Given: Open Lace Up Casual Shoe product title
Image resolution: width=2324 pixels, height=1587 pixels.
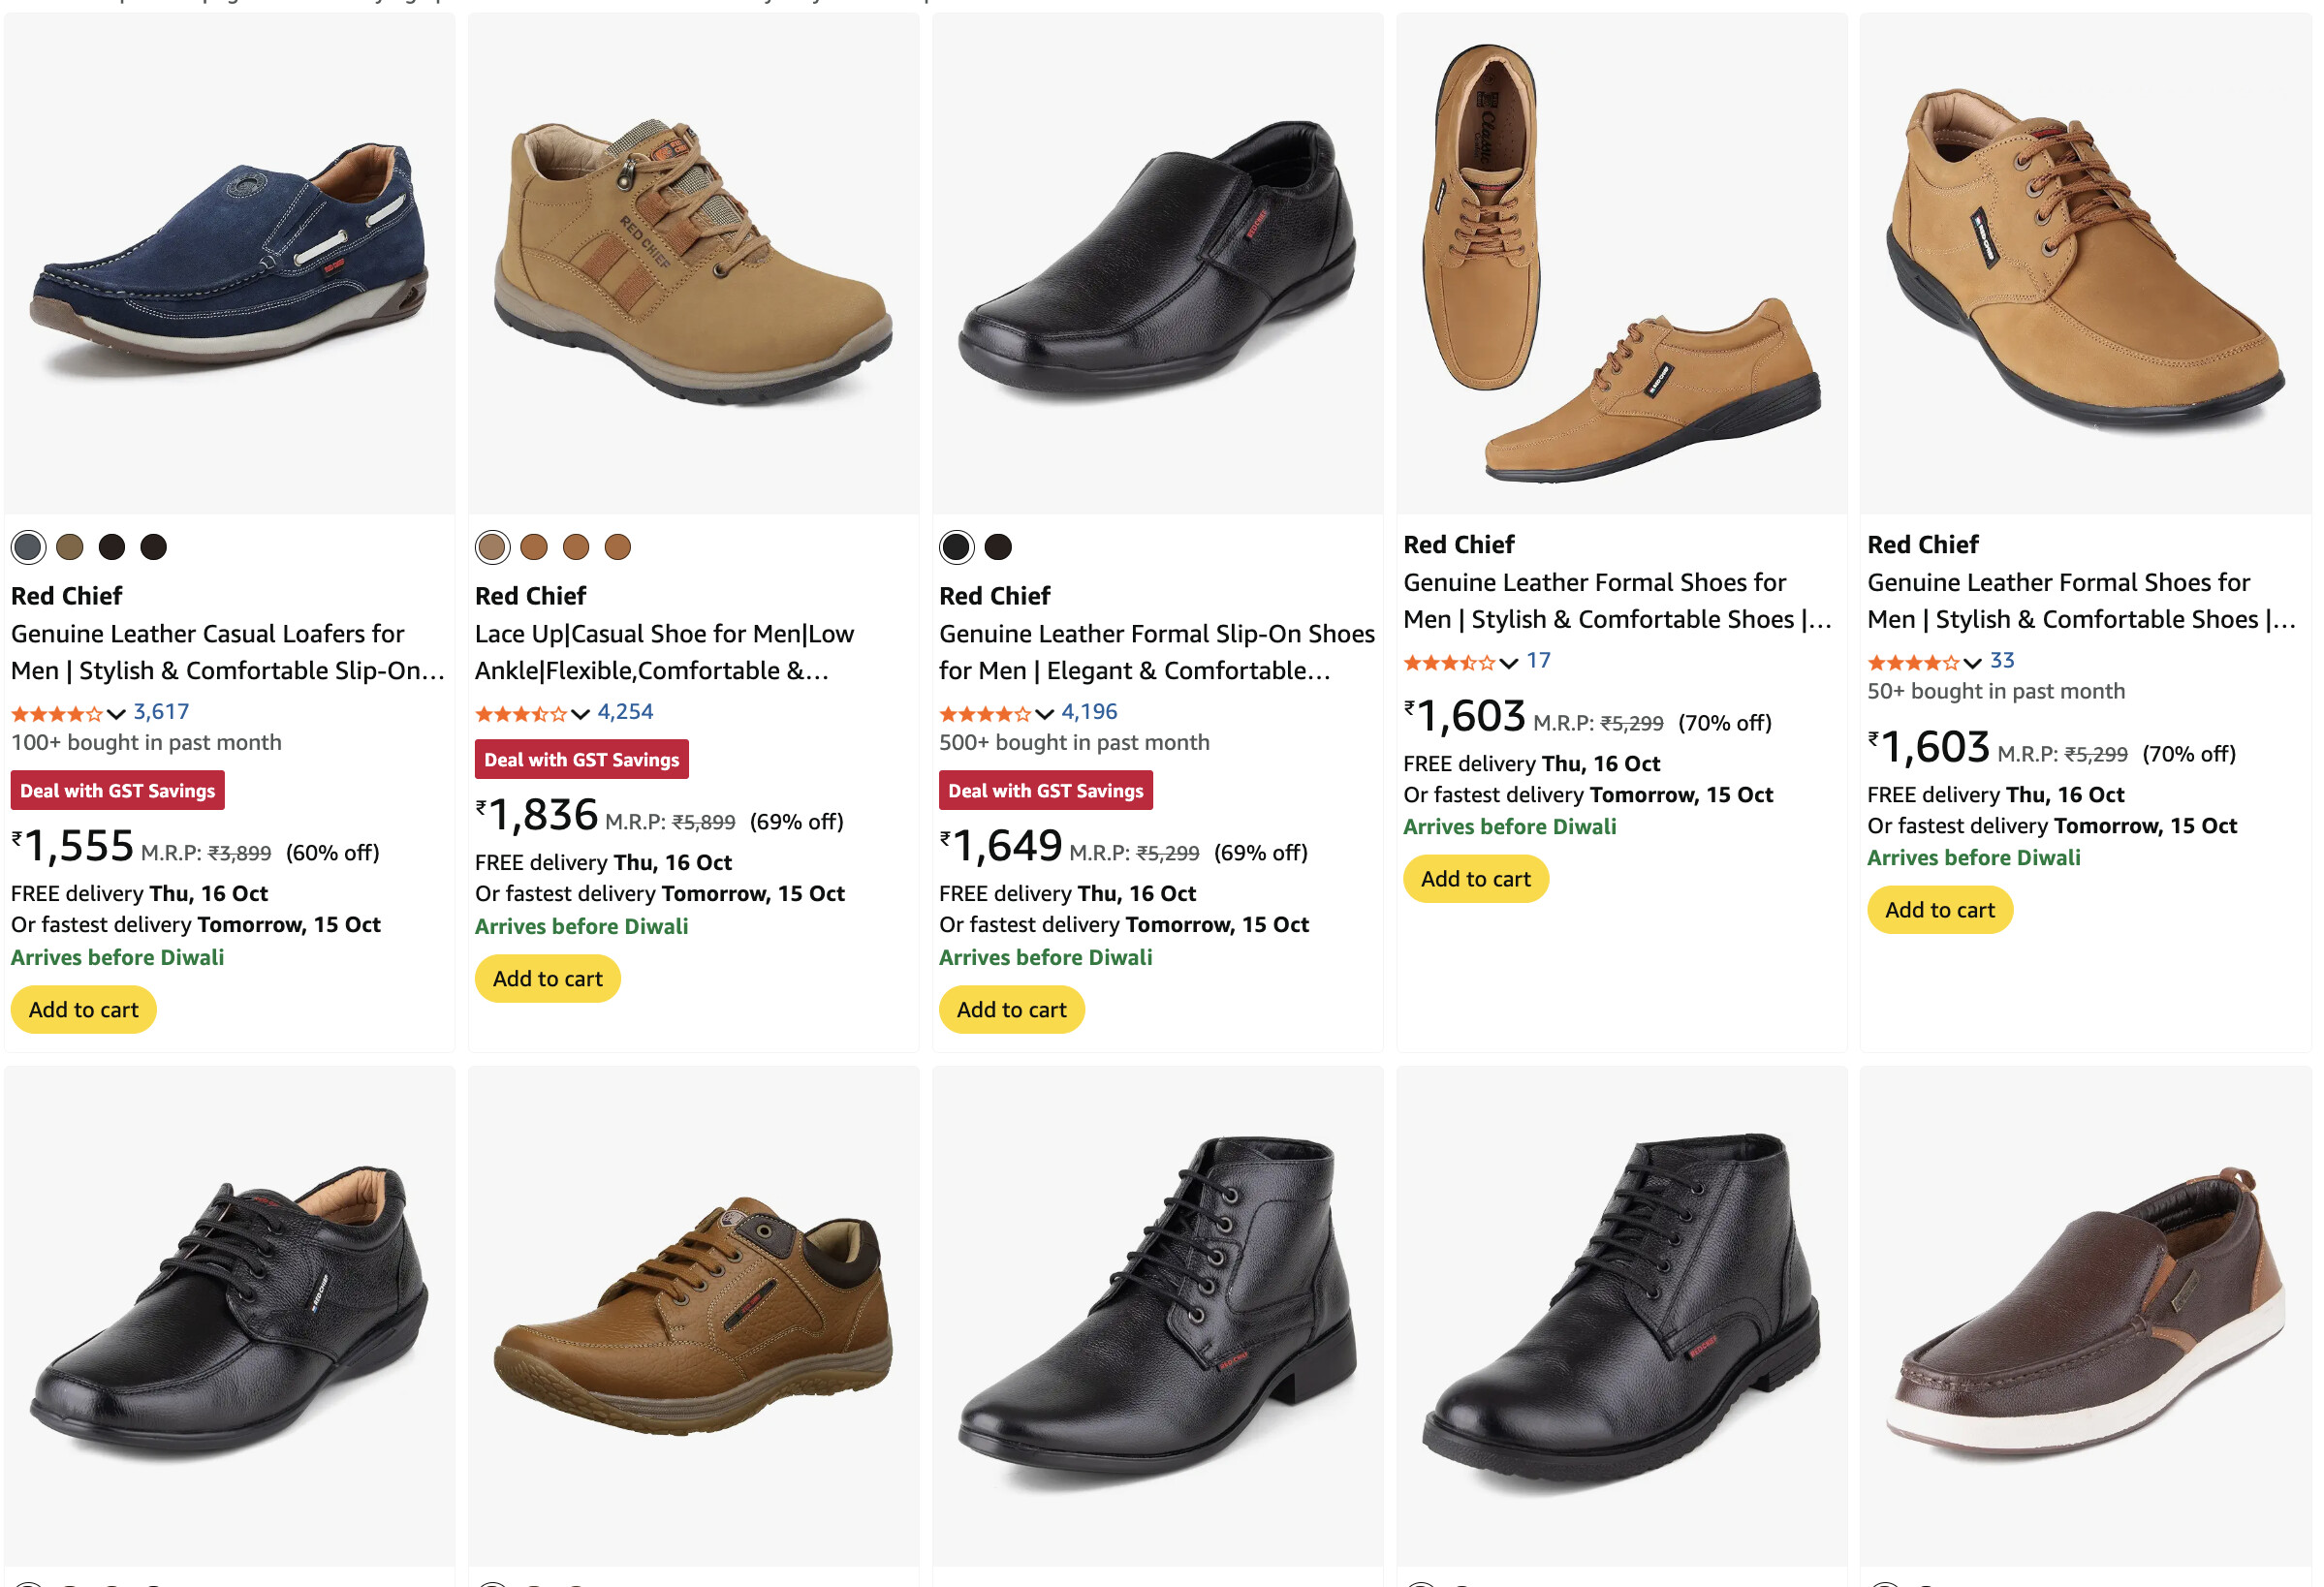Looking at the screenshot, I should pyautogui.click(x=664, y=652).
